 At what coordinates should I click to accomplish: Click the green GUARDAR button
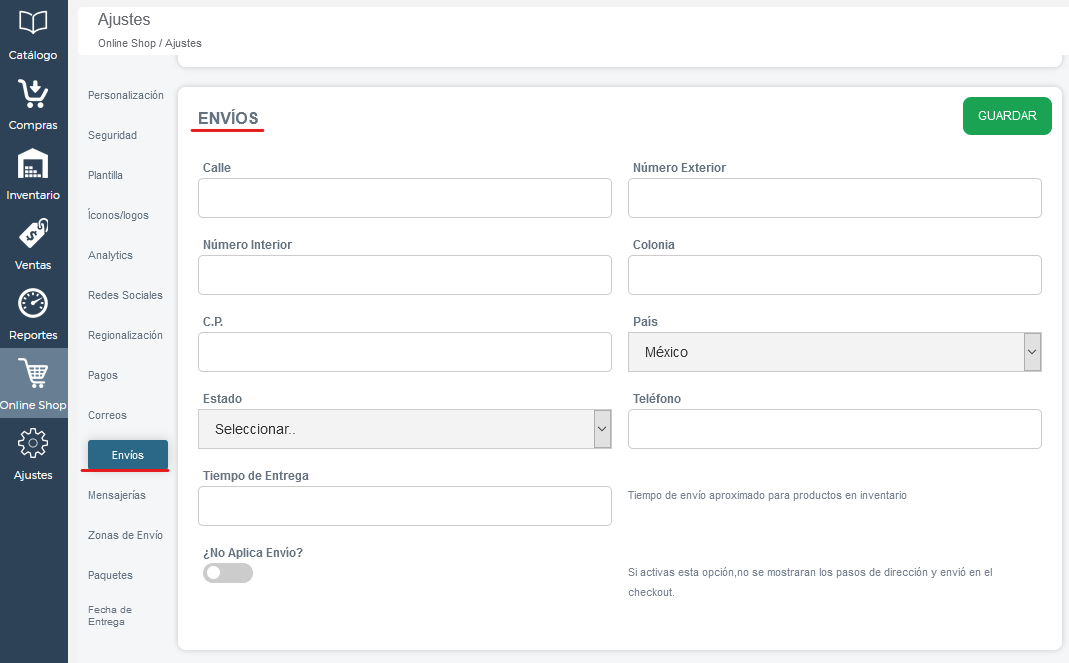pyautogui.click(x=1007, y=116)
